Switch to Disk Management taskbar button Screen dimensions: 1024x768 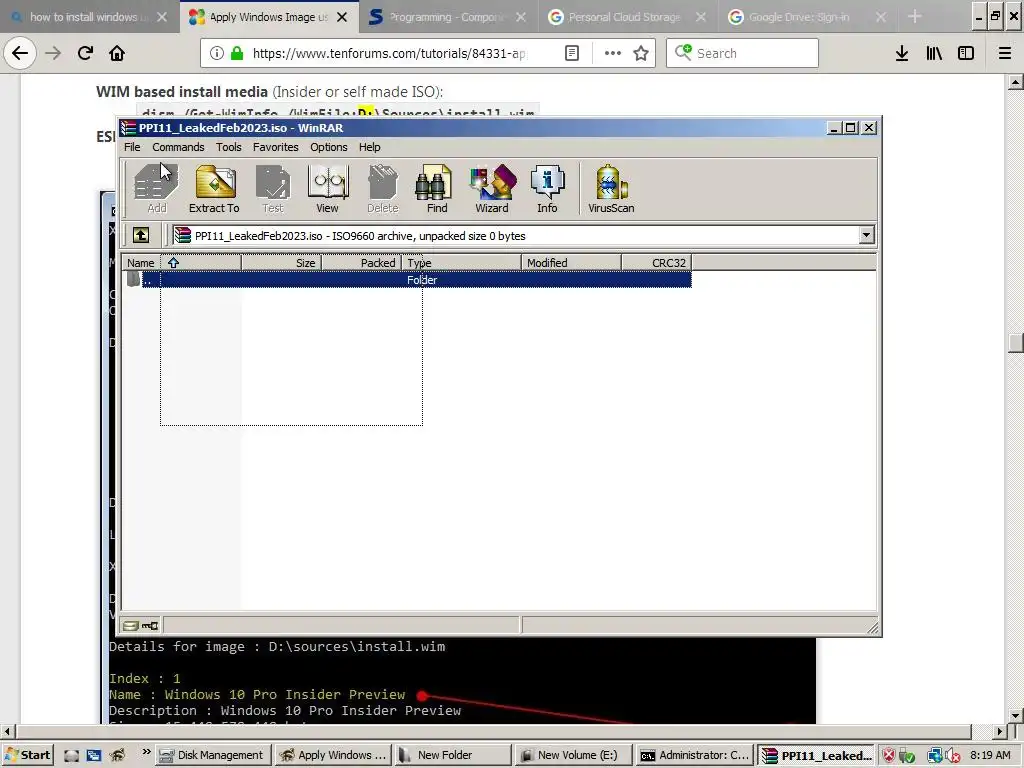pos(213,755)
